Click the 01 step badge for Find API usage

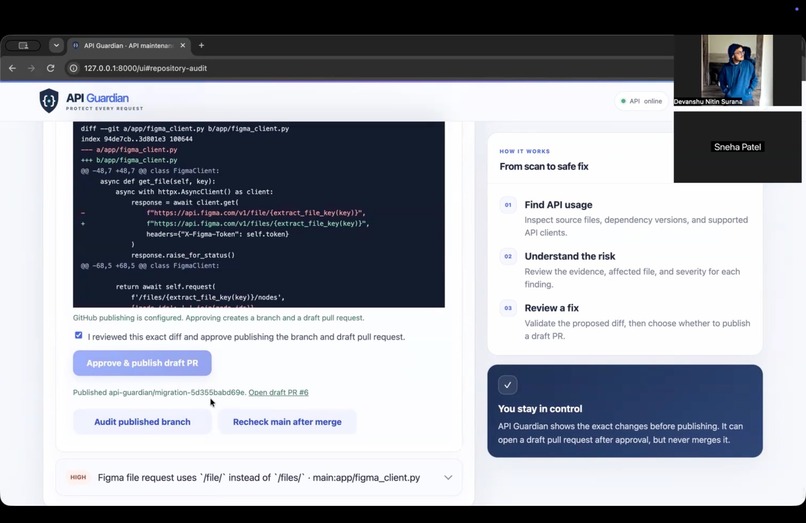click(508, 205)
